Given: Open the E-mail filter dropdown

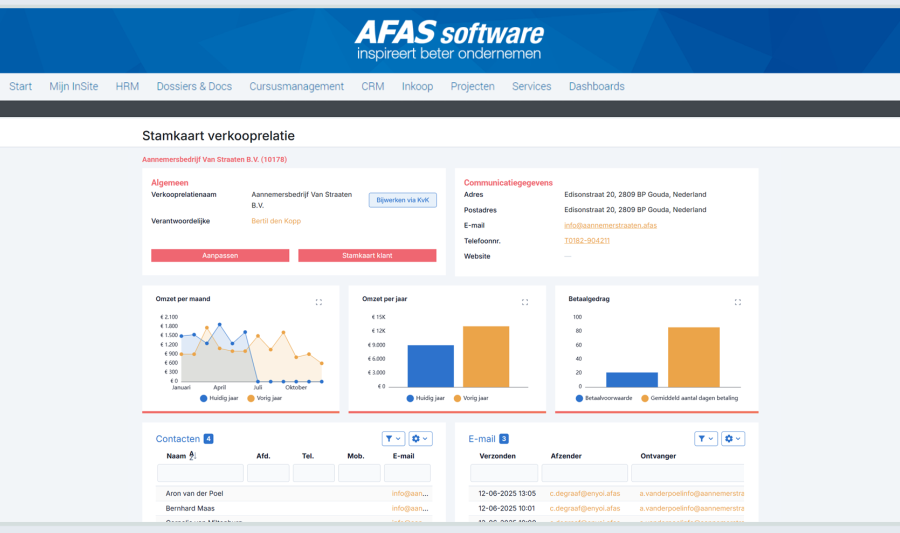Looking at the screenshot, I should [705, 438].
